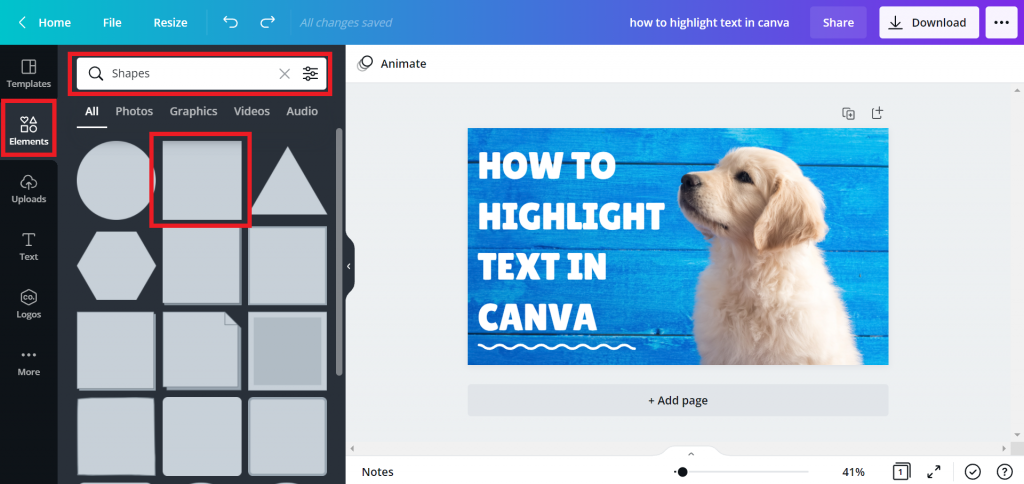Click the checkmark circle icon

(x=973, y=471)
